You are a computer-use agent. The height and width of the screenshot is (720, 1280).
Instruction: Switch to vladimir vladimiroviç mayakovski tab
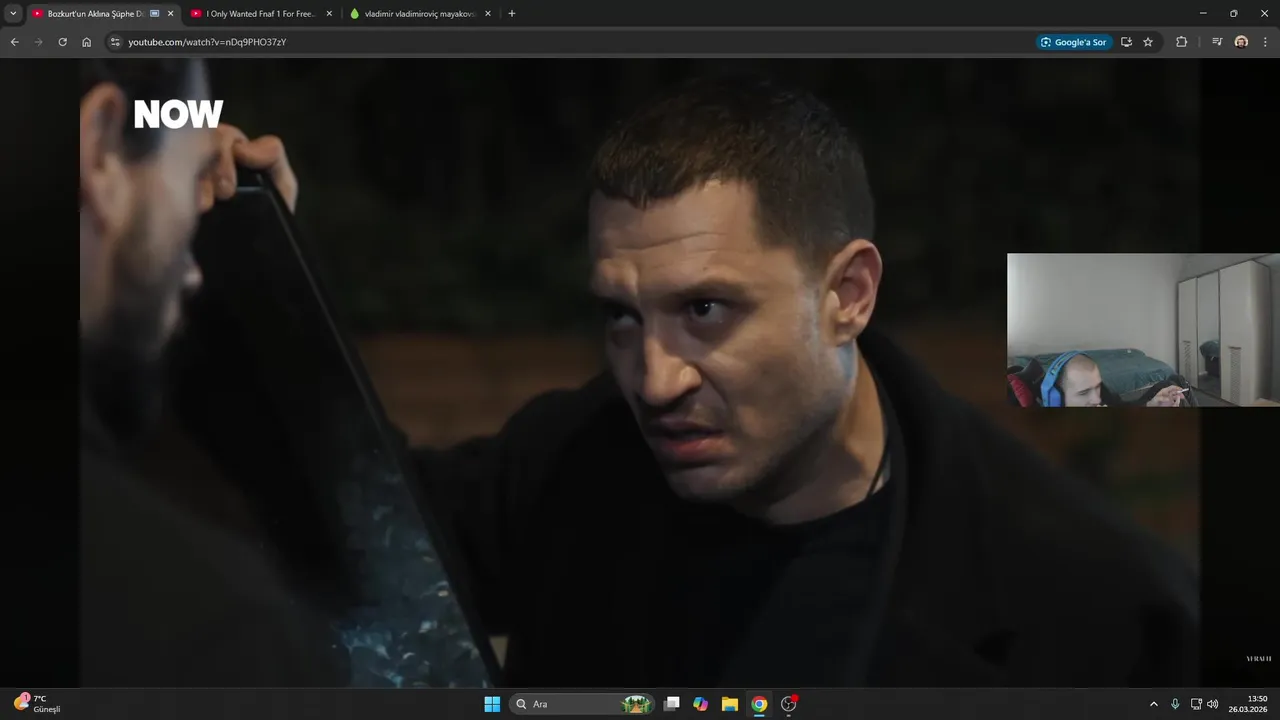point(418,14)
